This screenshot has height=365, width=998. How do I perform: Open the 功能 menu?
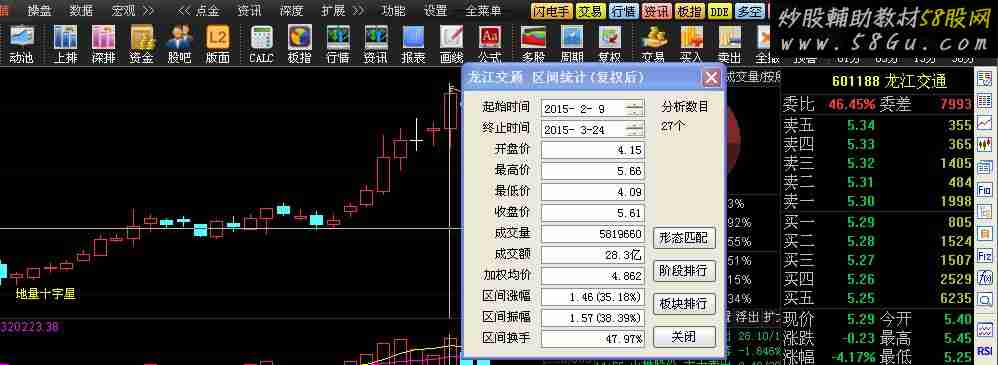click(x=393, y=11)
